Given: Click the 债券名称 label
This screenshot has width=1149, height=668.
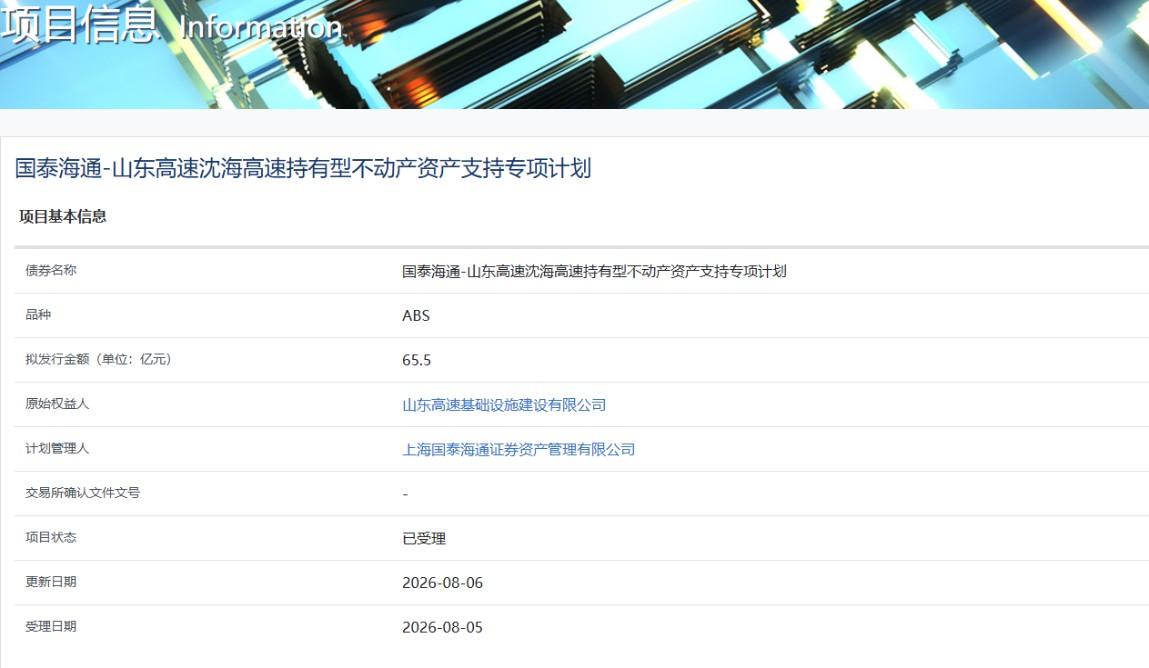Looking at the screenshot, I should tap(51, 270).
